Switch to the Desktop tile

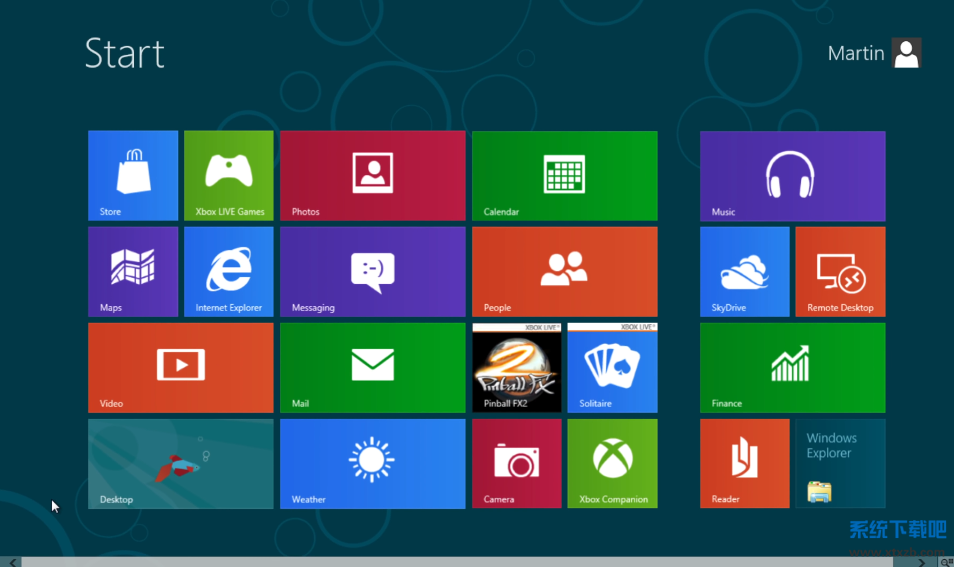point(180,463)
